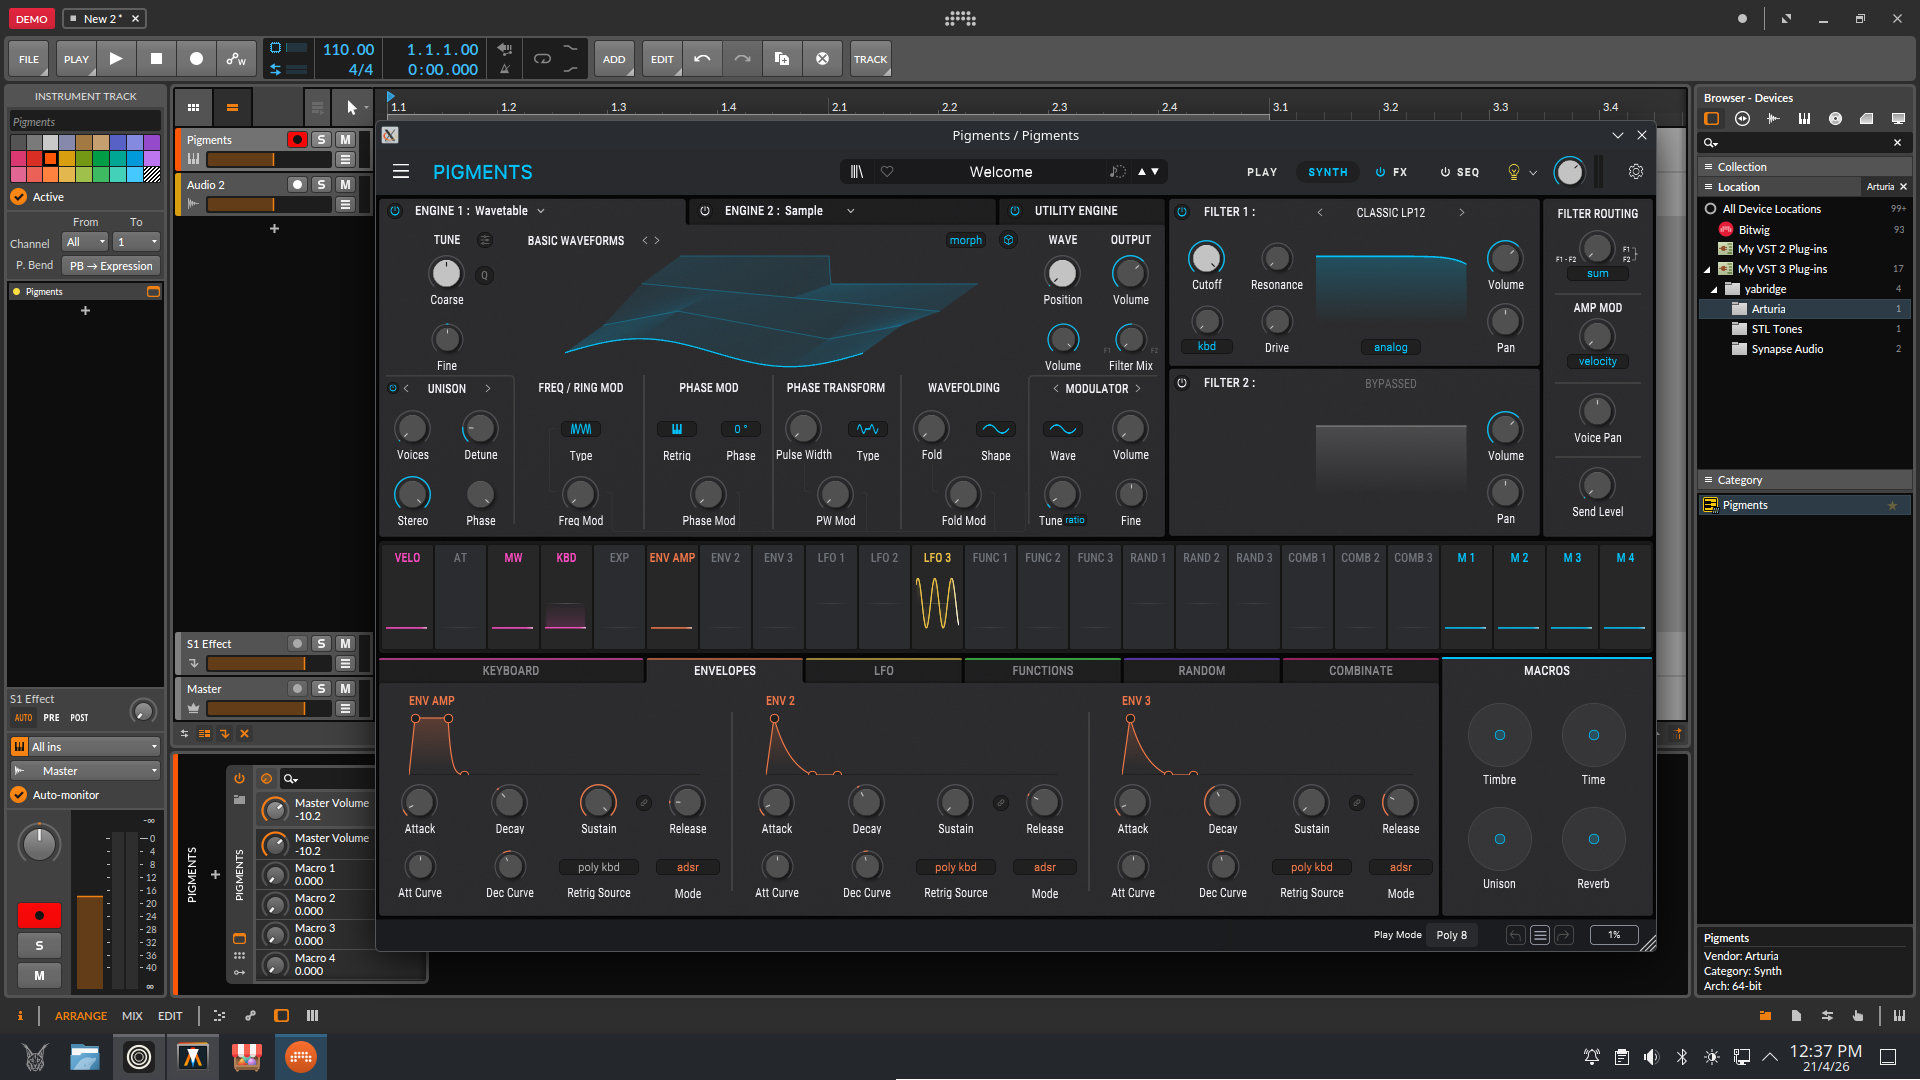
Task: Open the music browser disc icon
Action: click(1836, 119)
